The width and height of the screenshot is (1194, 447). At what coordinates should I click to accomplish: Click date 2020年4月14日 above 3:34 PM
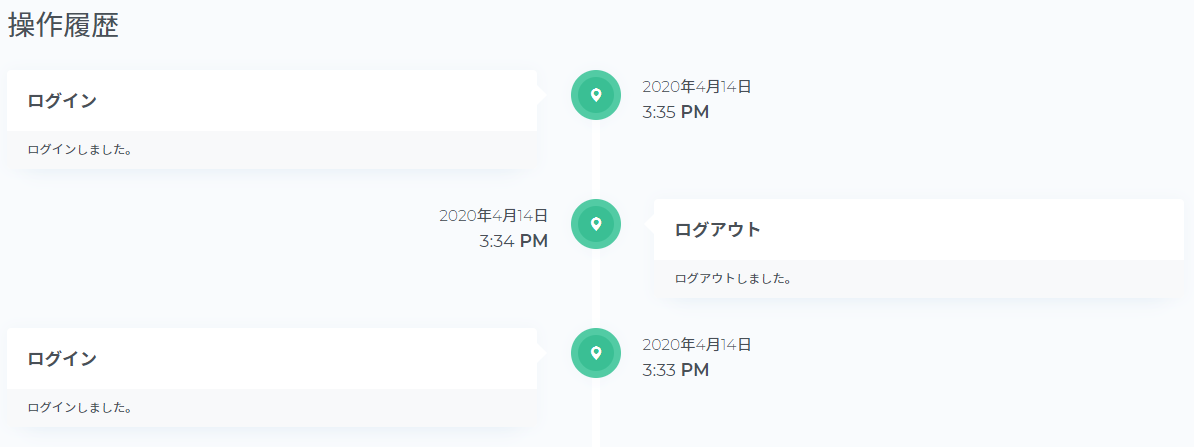coord(493,216)
